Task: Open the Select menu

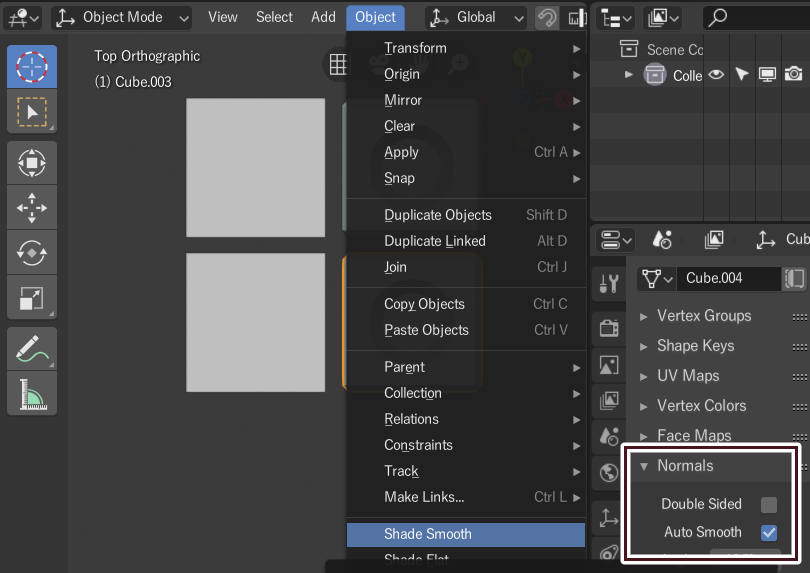Action: coord(274,17)
